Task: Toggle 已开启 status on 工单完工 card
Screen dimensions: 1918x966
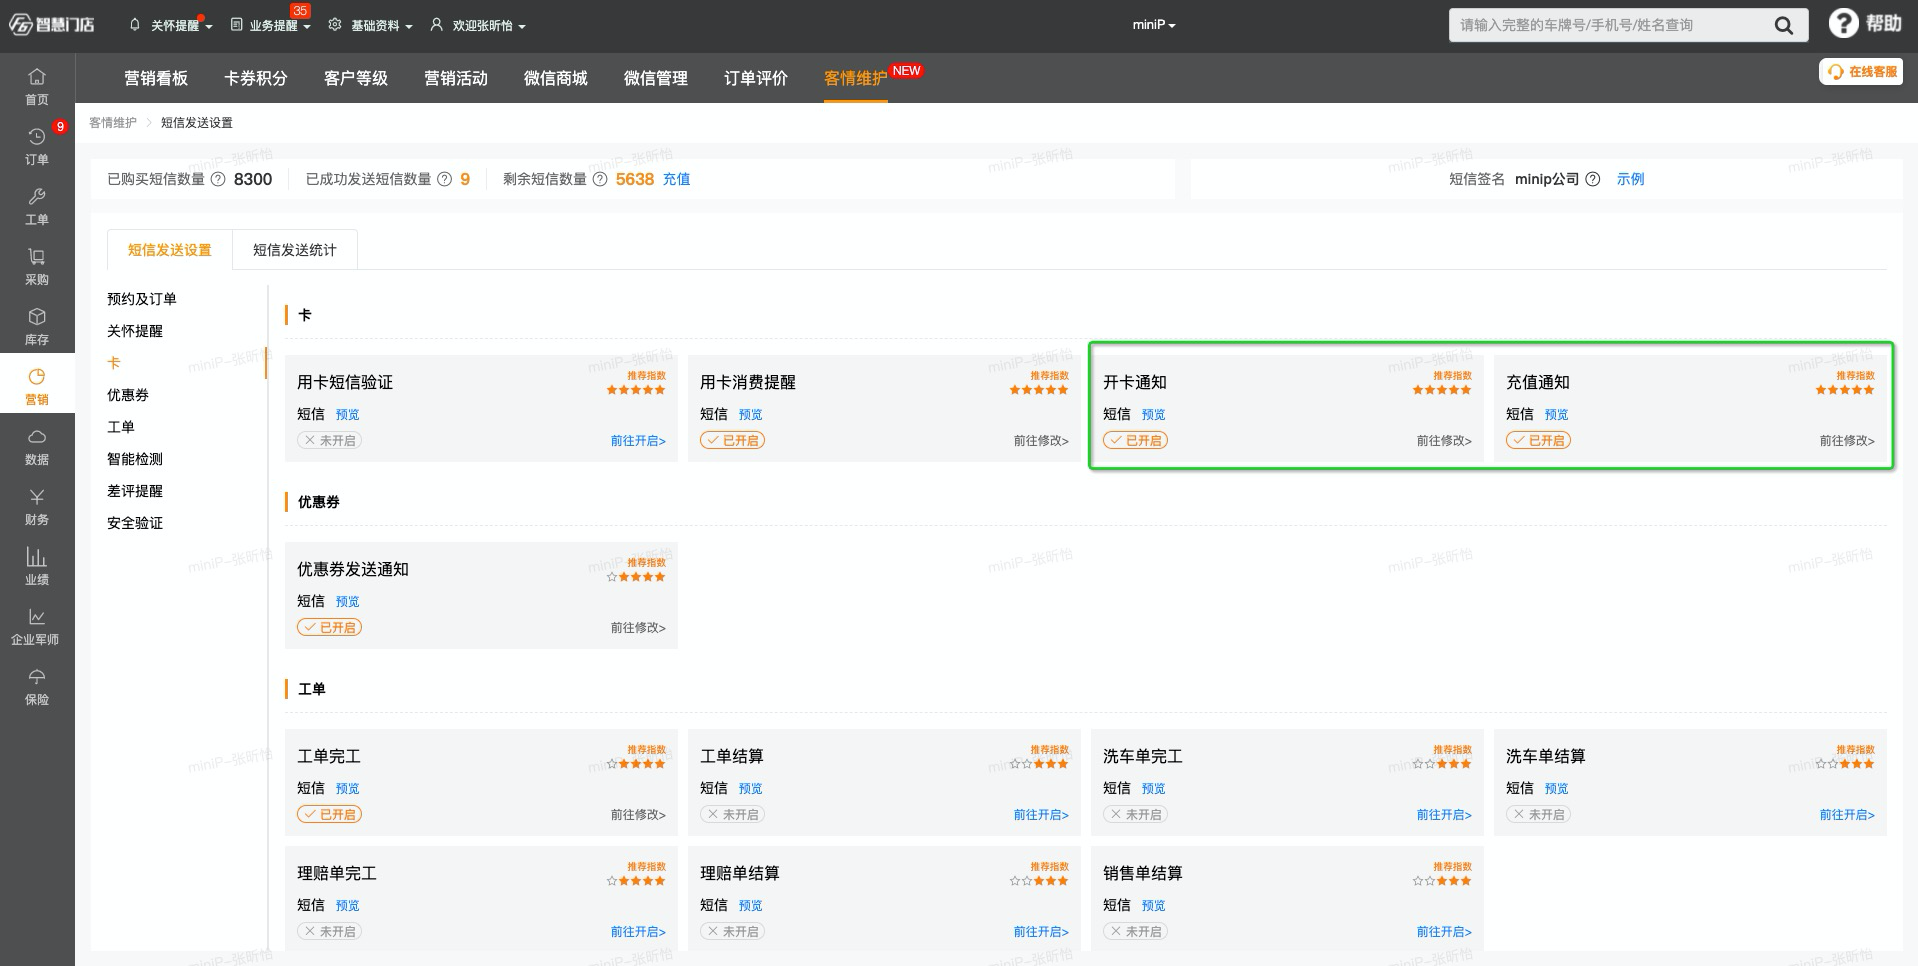Action: [x=330, y=814]
